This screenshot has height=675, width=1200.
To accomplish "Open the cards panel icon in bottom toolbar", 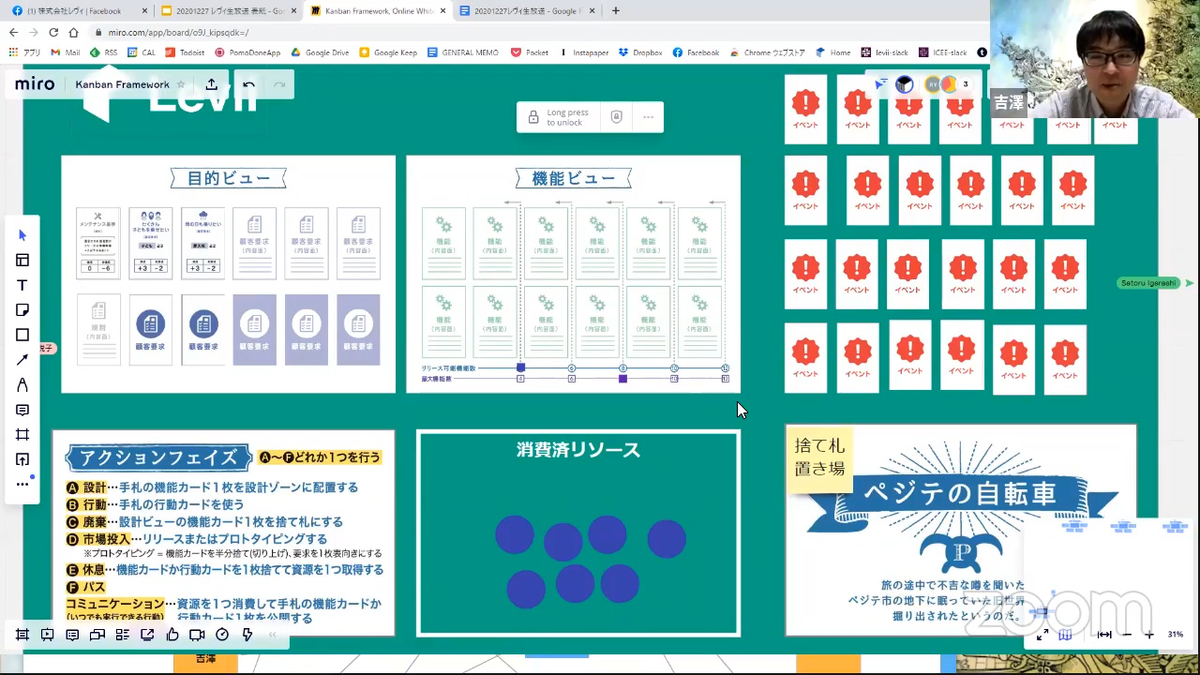I will click(x=97, y=635).
